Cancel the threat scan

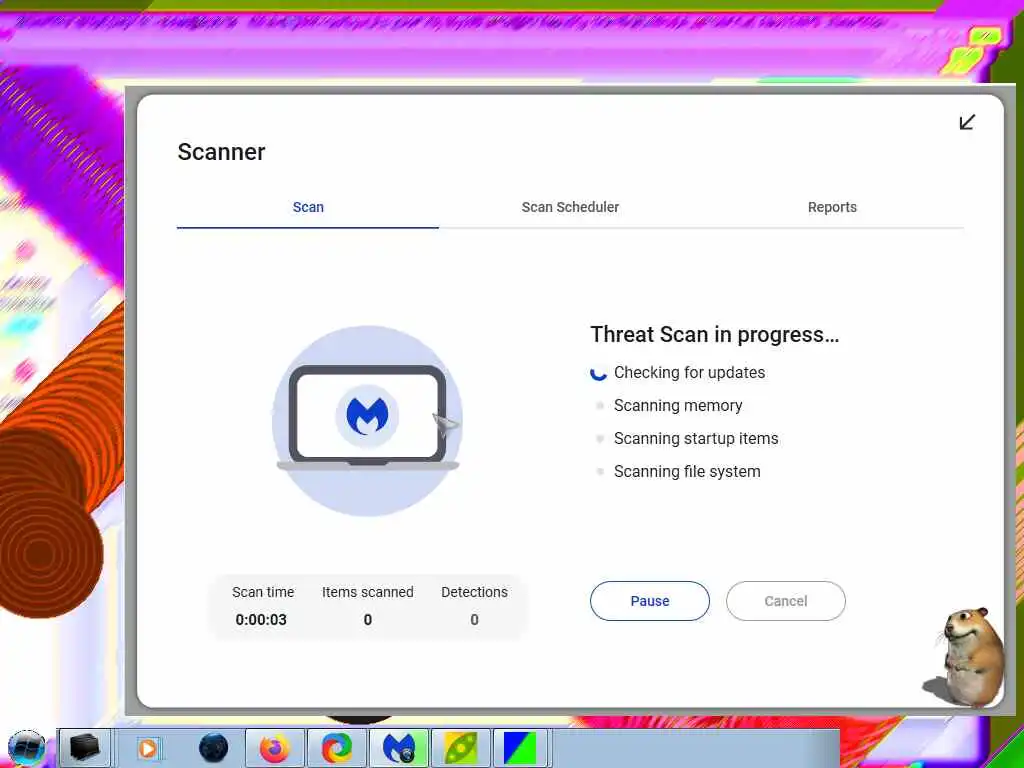tap(786, 601)
